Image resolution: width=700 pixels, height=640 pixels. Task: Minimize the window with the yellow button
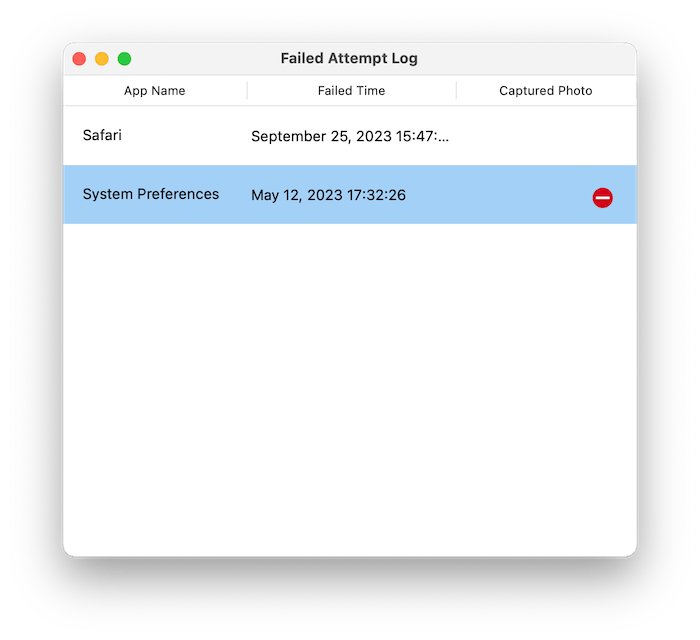point(102,58)
